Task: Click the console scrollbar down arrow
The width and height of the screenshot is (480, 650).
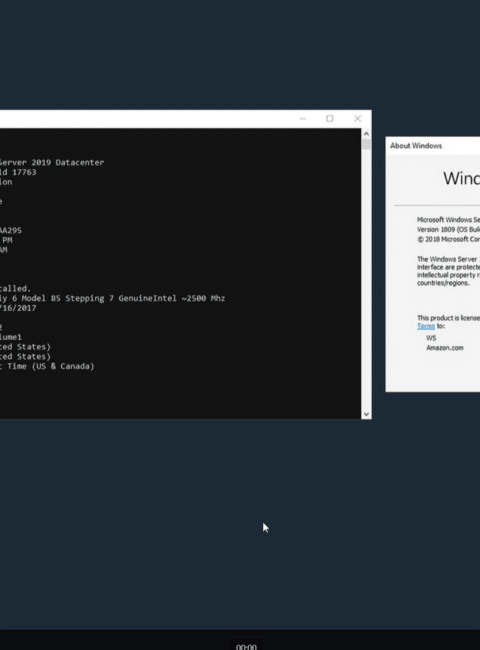Action: pos(366,414)
